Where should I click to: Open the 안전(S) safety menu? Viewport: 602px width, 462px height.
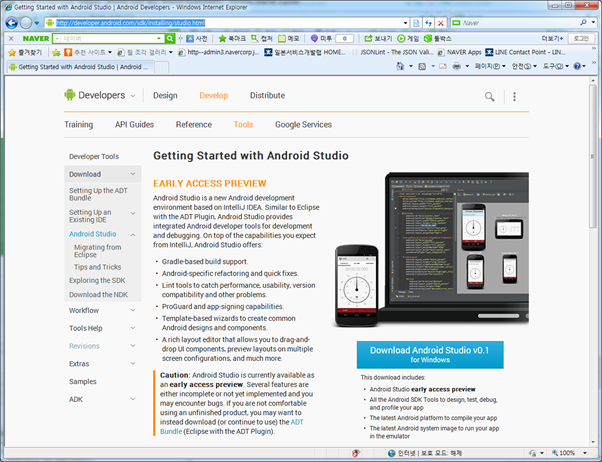coord(524,66)
